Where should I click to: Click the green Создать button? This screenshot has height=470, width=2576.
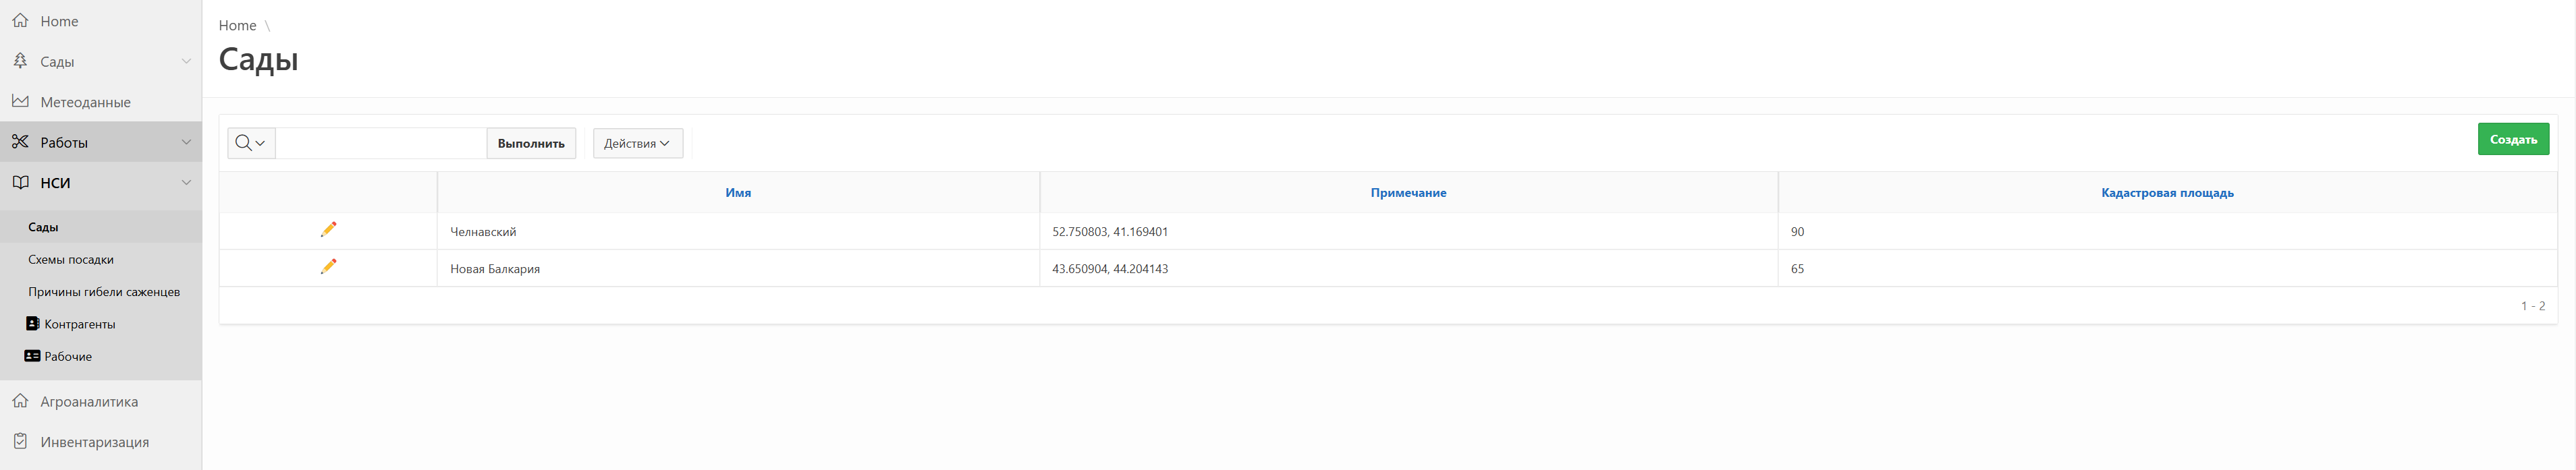pos(2512,139)
